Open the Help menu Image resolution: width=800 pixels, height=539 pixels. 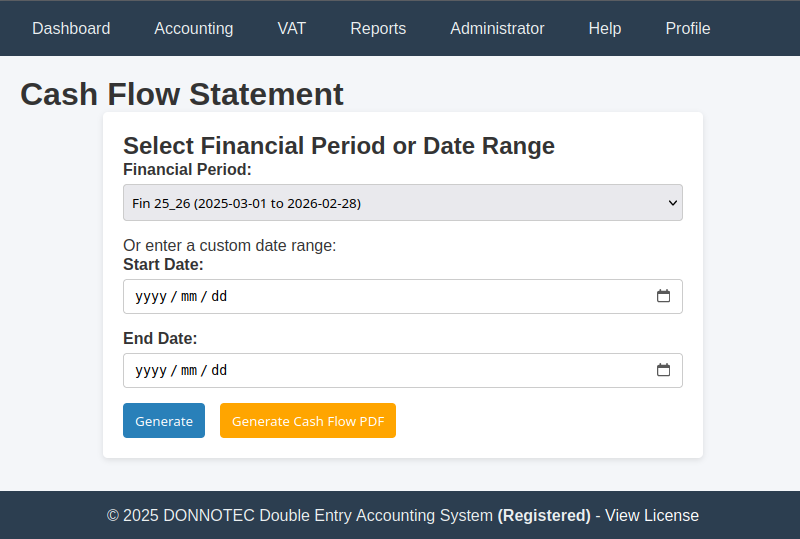click(605, 28)
